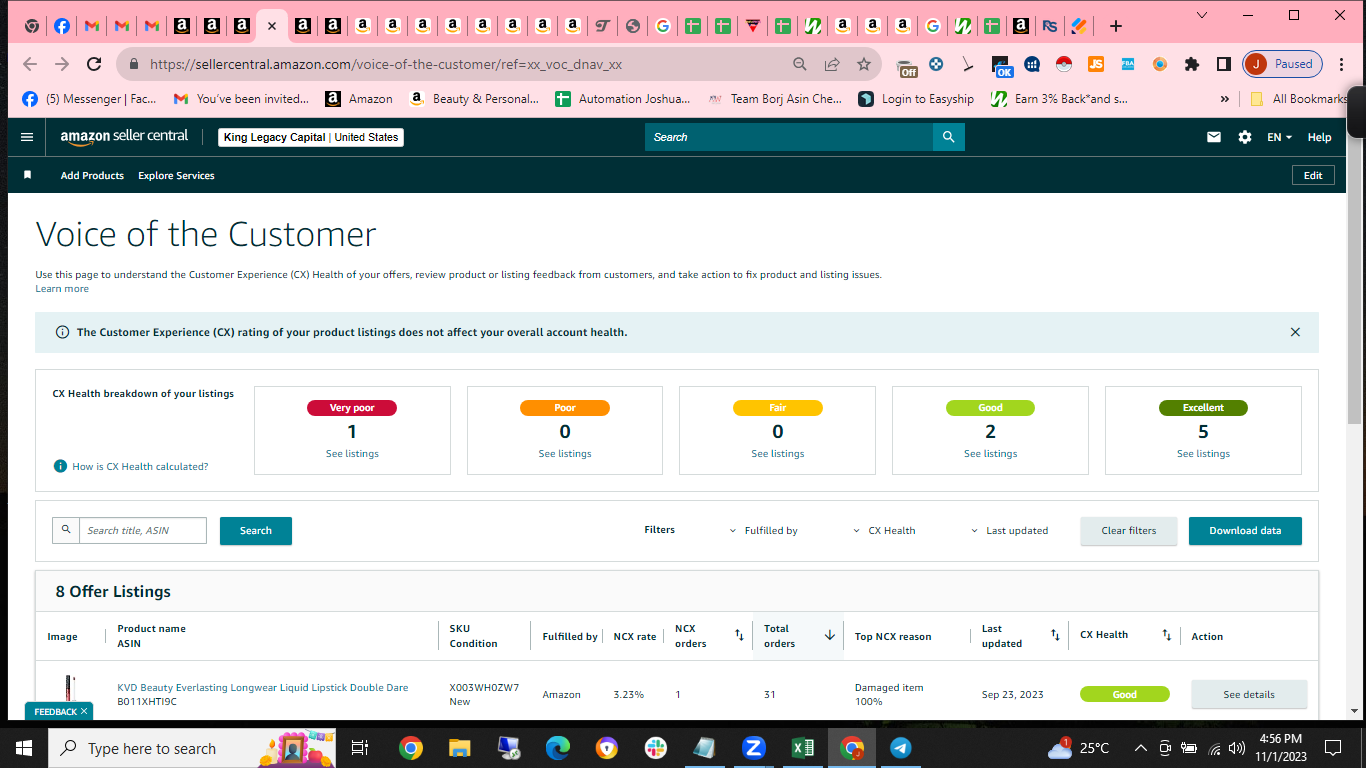Click See listings under Very poor

pyautogui.click(x=353, y=454)
